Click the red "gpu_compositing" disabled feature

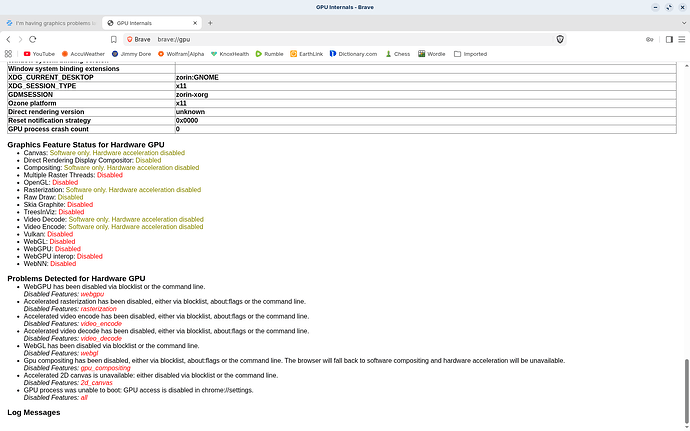tap(106, 368)
